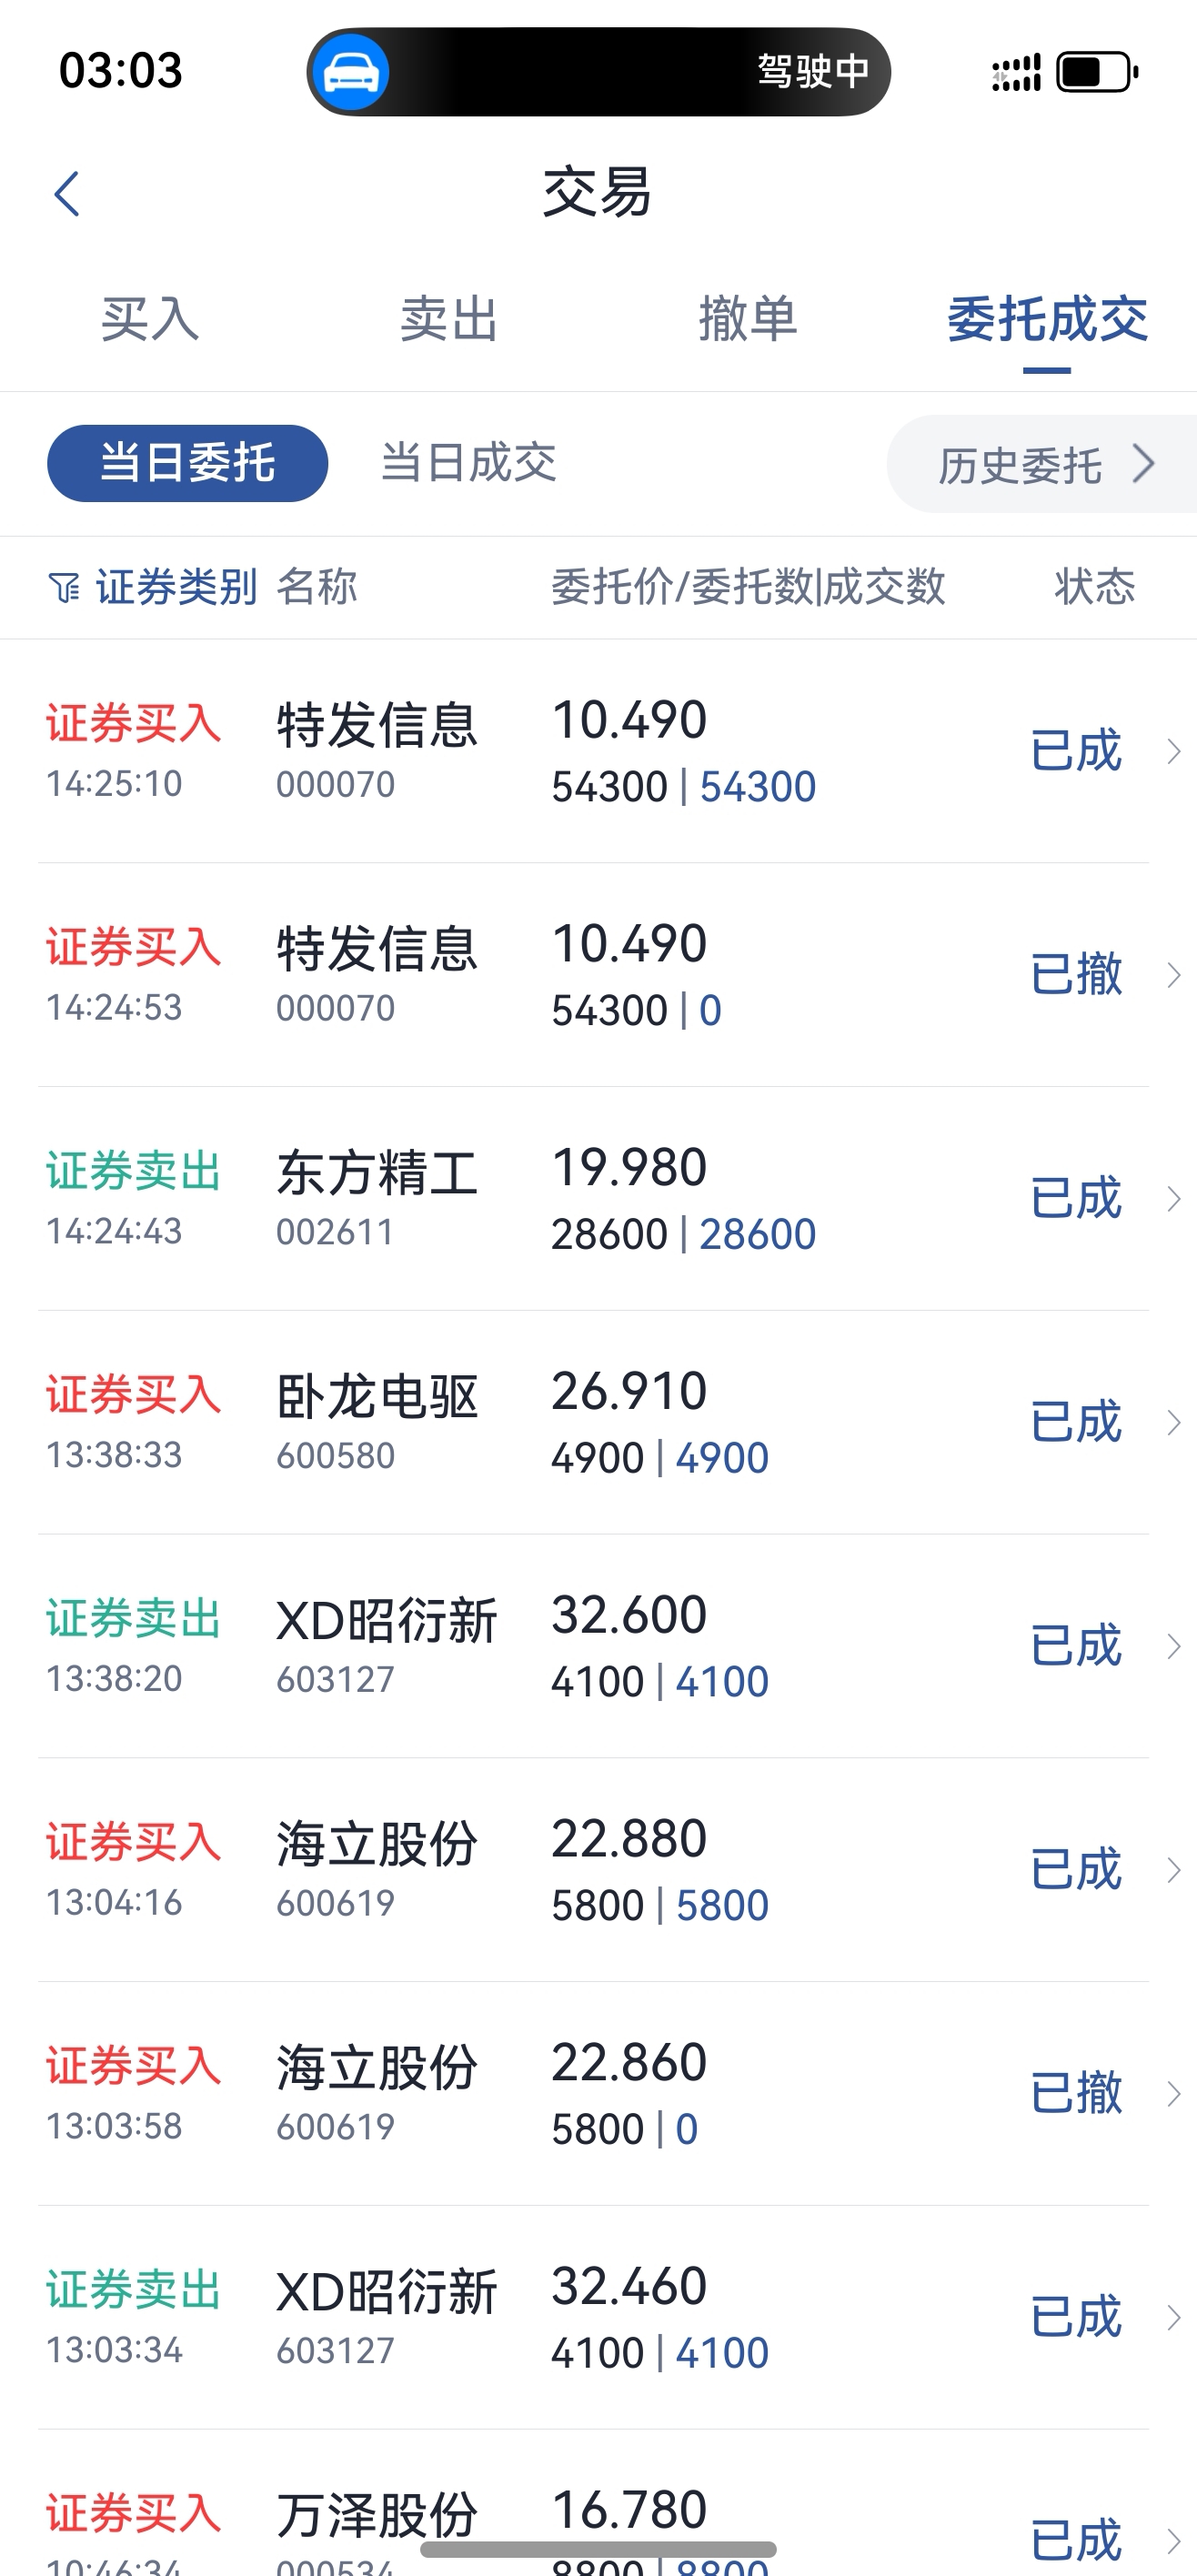Switch to the 当日成交 view
Viewport: 1197px width, 2576px height.
(x=468, y=463)
